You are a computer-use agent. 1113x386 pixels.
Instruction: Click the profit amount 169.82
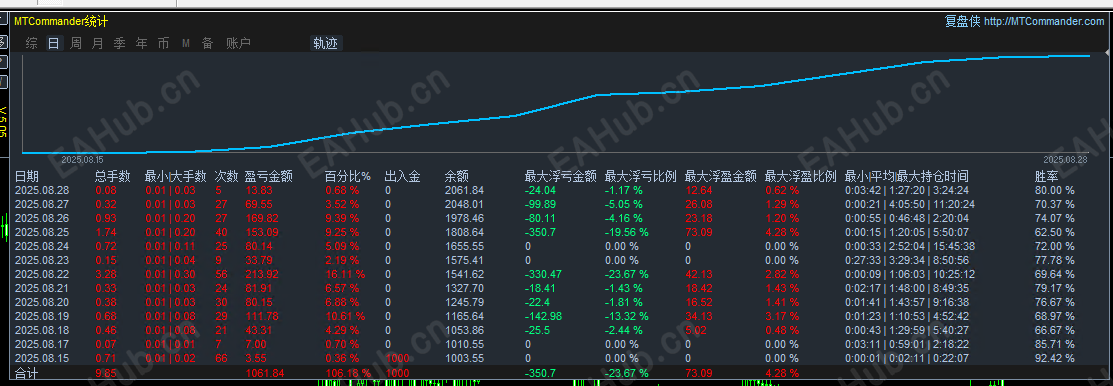click(262, 218)
